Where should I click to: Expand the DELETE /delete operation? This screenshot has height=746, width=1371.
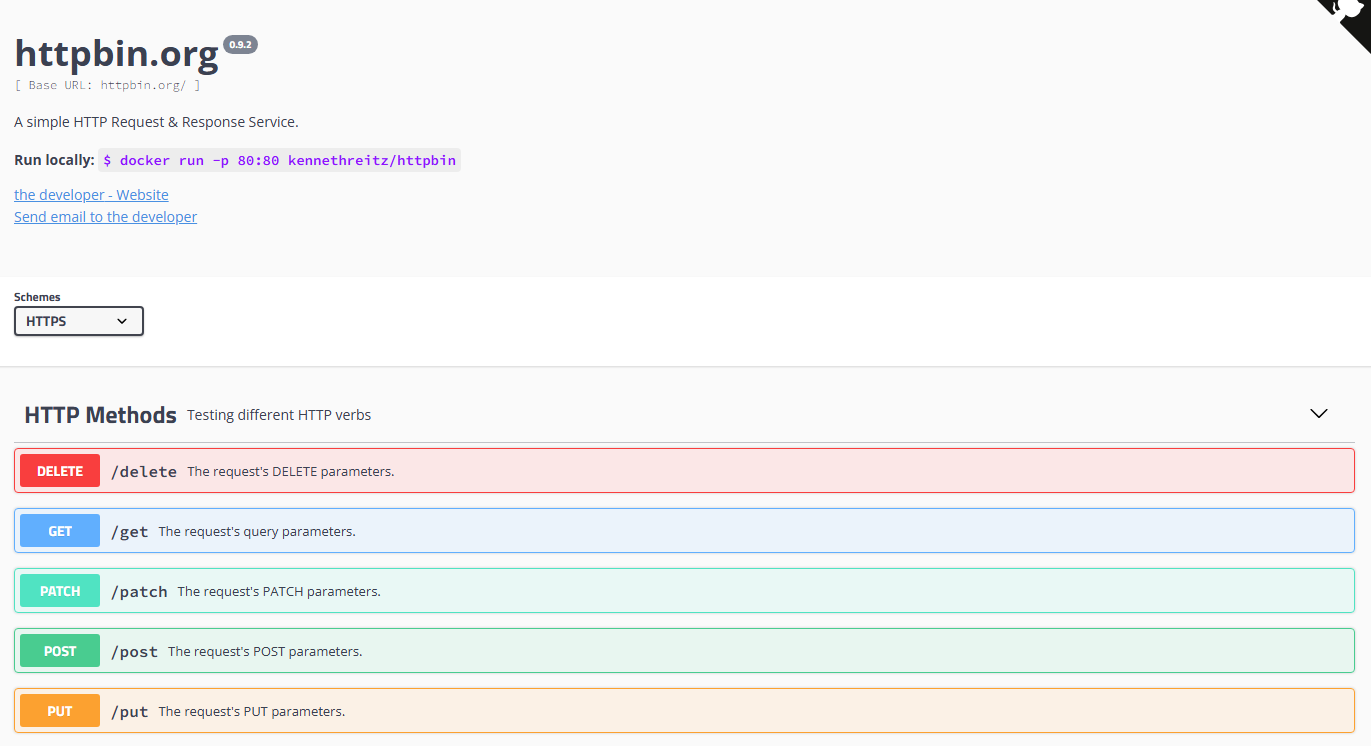tap(684, 471)
